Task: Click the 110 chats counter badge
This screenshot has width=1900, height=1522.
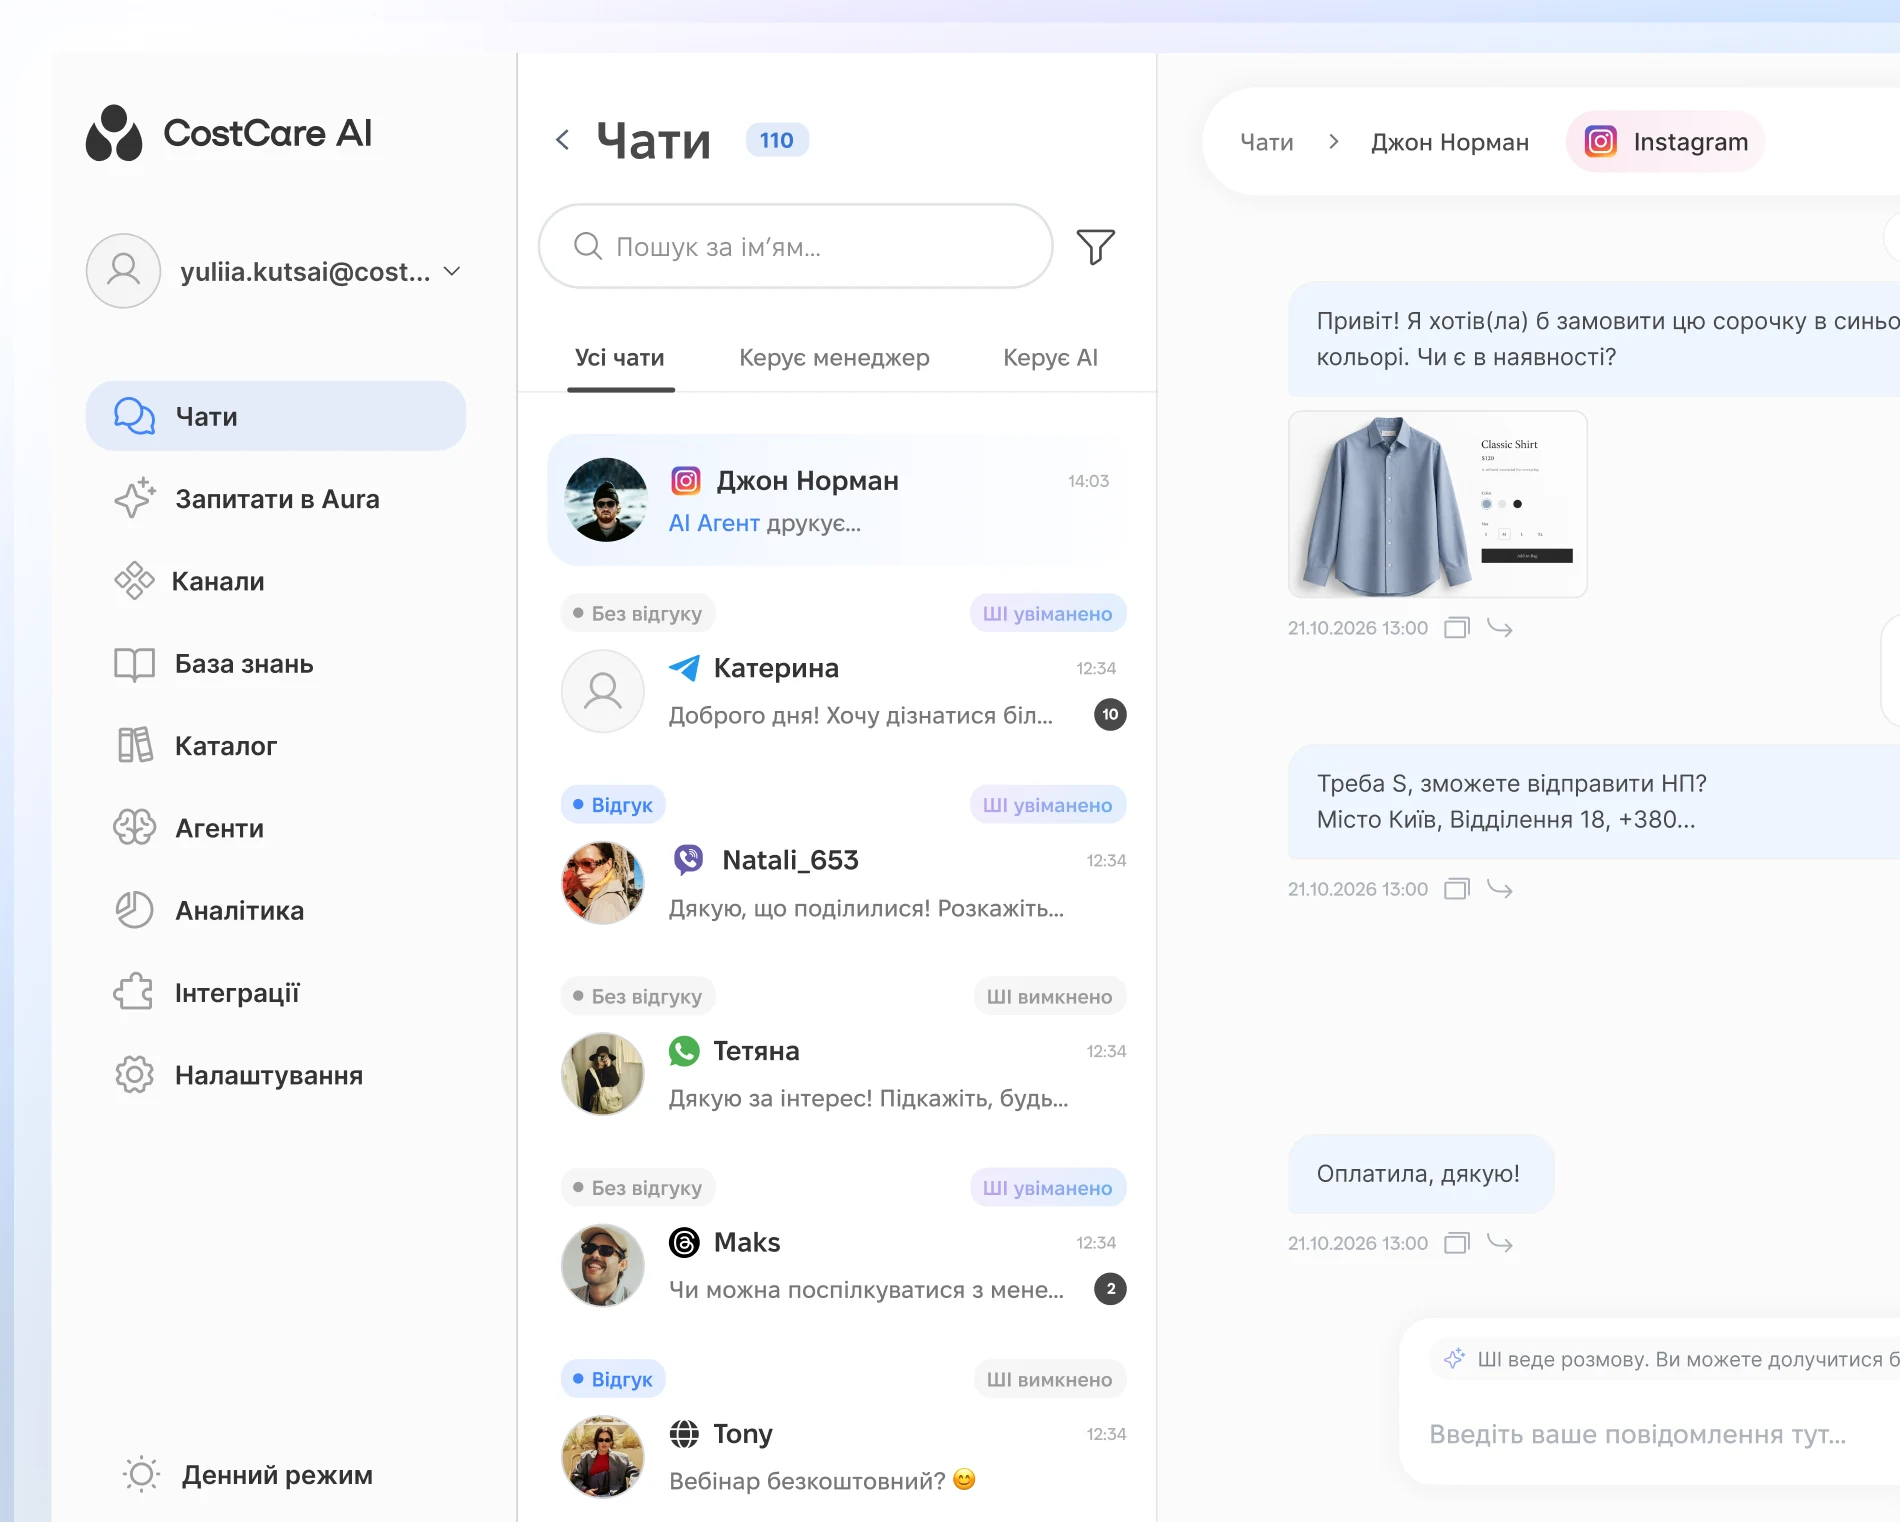Action: pos(777,140)
